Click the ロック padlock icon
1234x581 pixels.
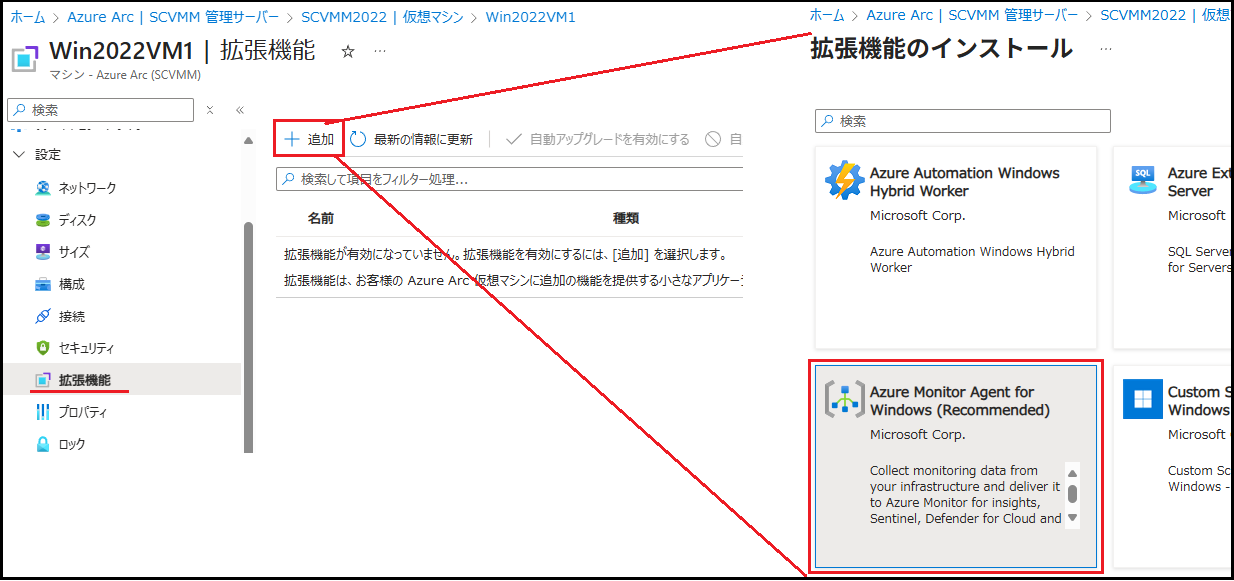tap(43, 444)
